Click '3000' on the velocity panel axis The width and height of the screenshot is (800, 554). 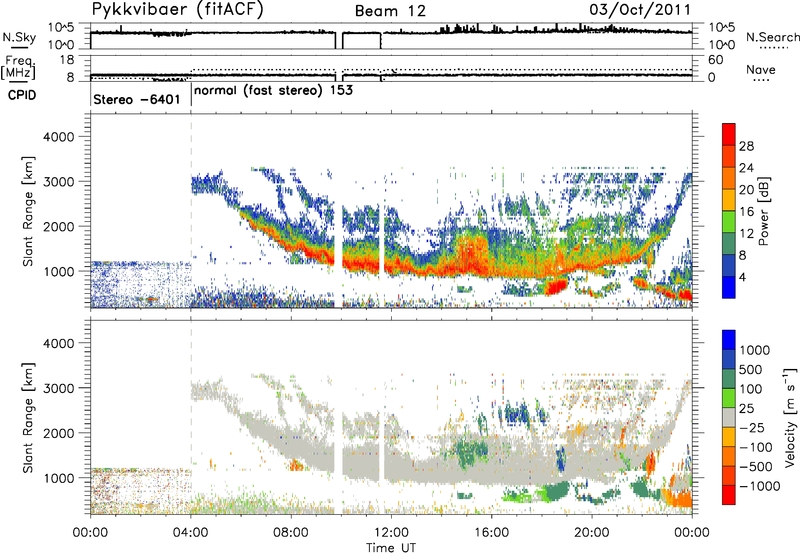point(59,388)
